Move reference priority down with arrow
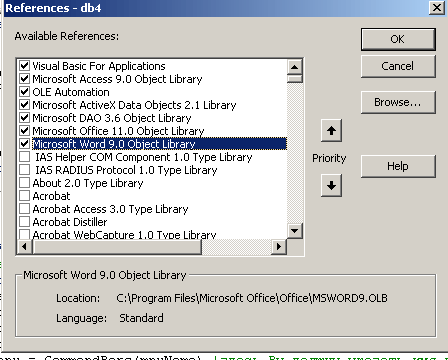The width and height of the screenshot is (448, 360). [331, 185]
